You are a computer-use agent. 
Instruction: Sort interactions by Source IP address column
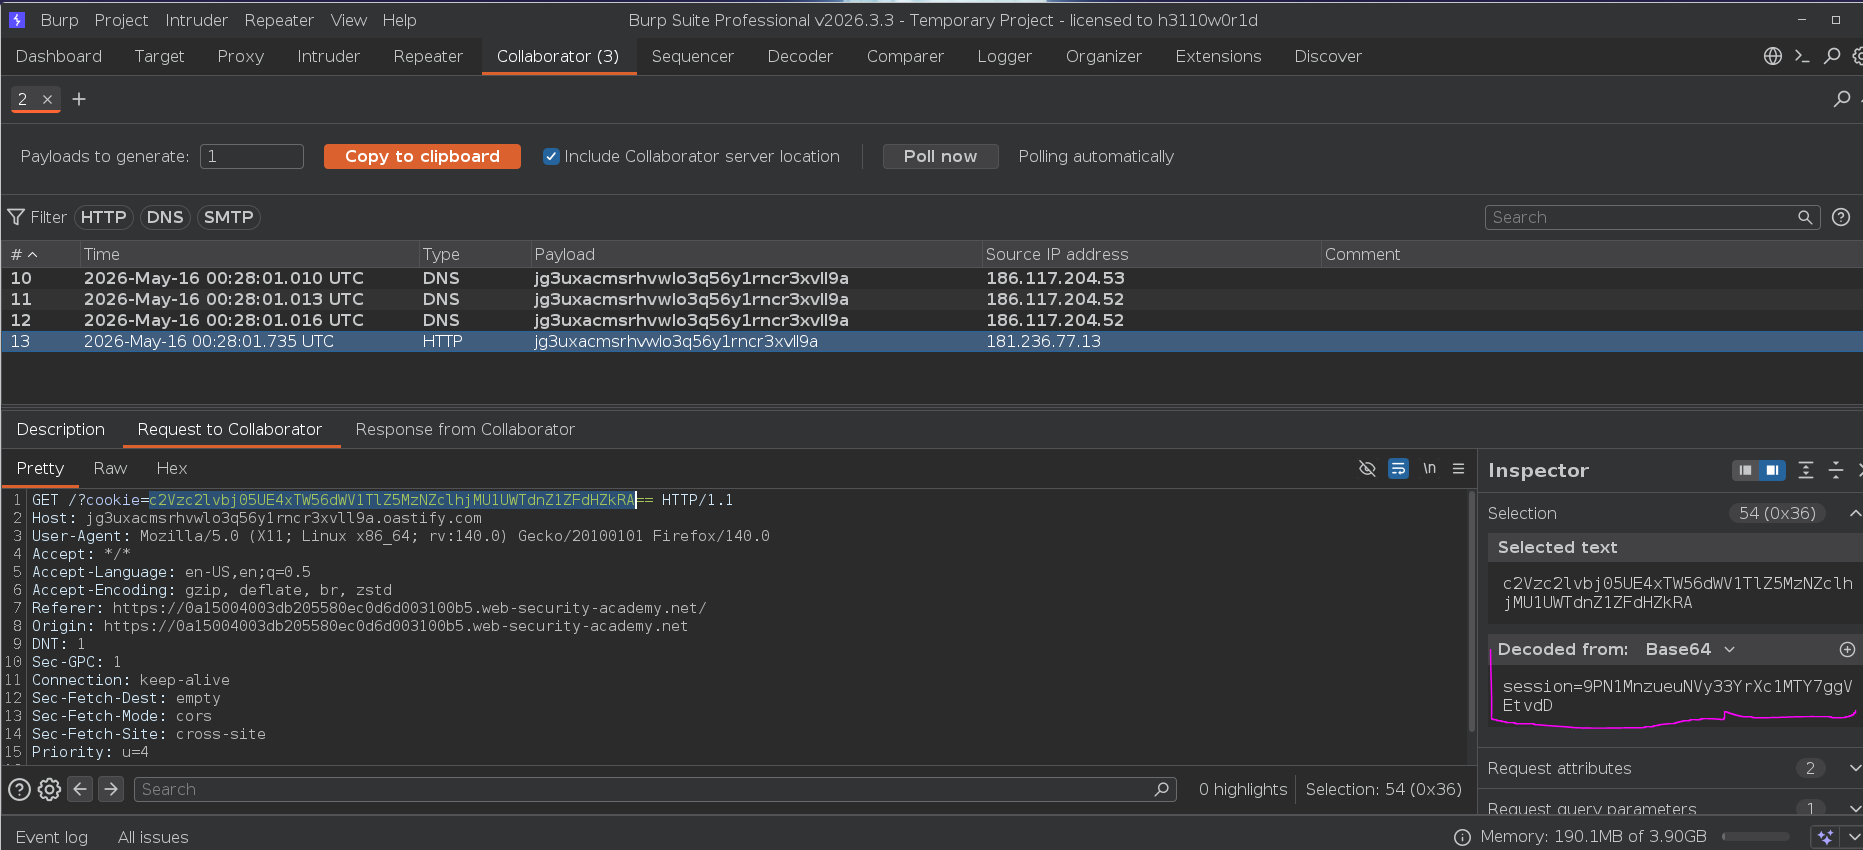[1151, 254]
